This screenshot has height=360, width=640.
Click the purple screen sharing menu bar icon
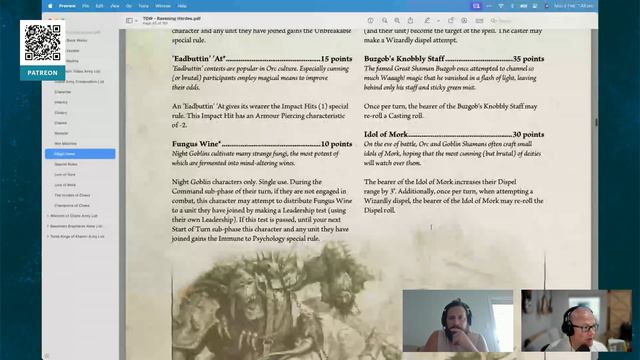pyautogui.click(x=476, y=6)
